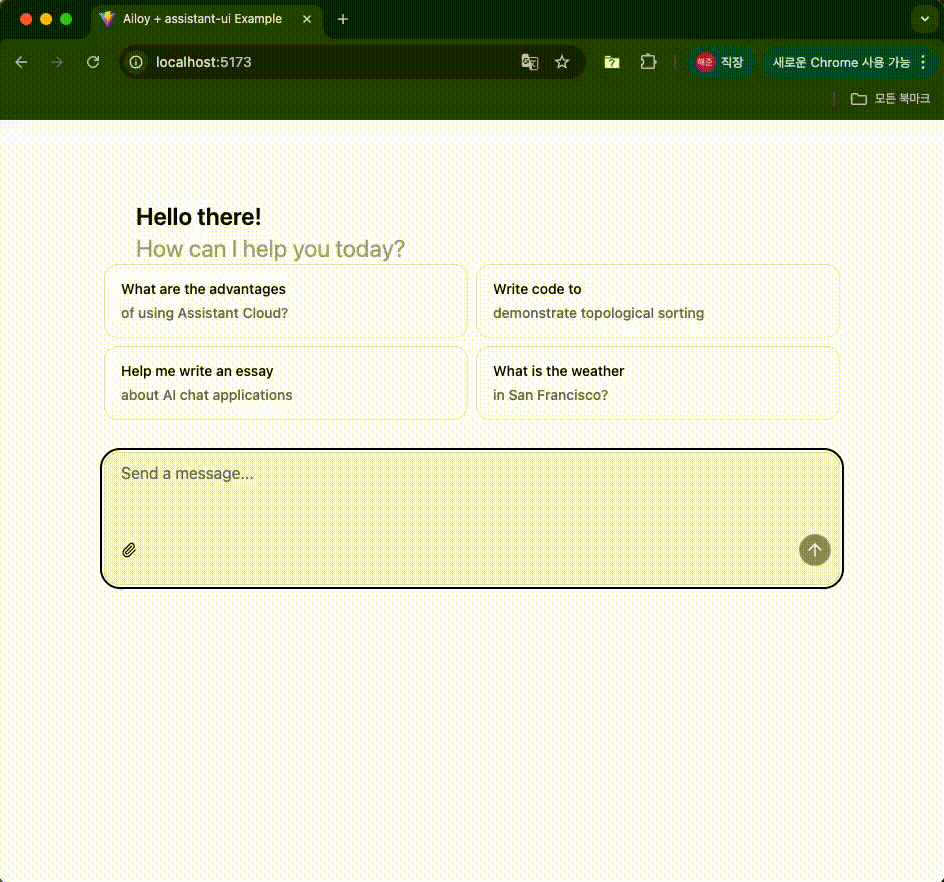Select the Ailoy + assistant-ui Example tab

point(201,19)
